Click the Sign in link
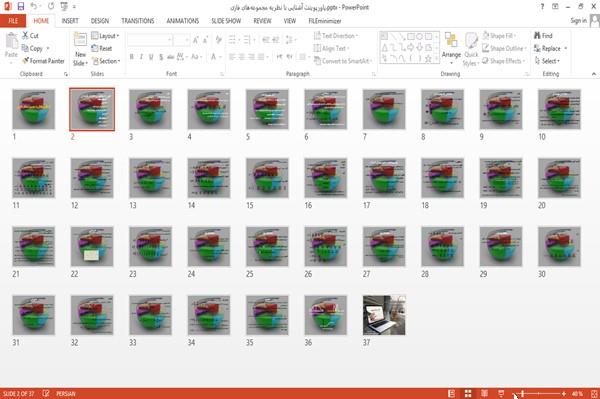 pyautogui.click(x=578, y=21)
